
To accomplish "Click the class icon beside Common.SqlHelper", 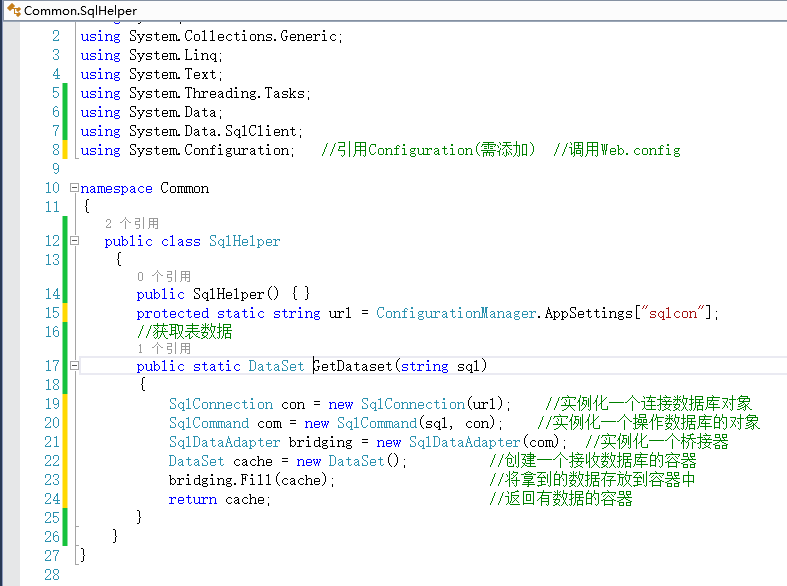I will point(14,10).
